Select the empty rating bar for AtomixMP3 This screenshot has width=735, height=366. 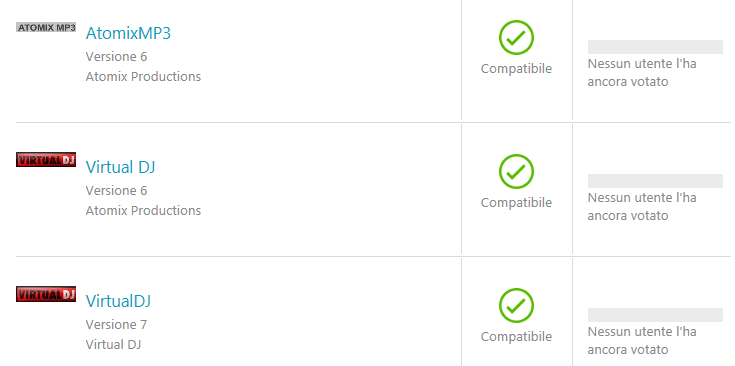[655, 47]
